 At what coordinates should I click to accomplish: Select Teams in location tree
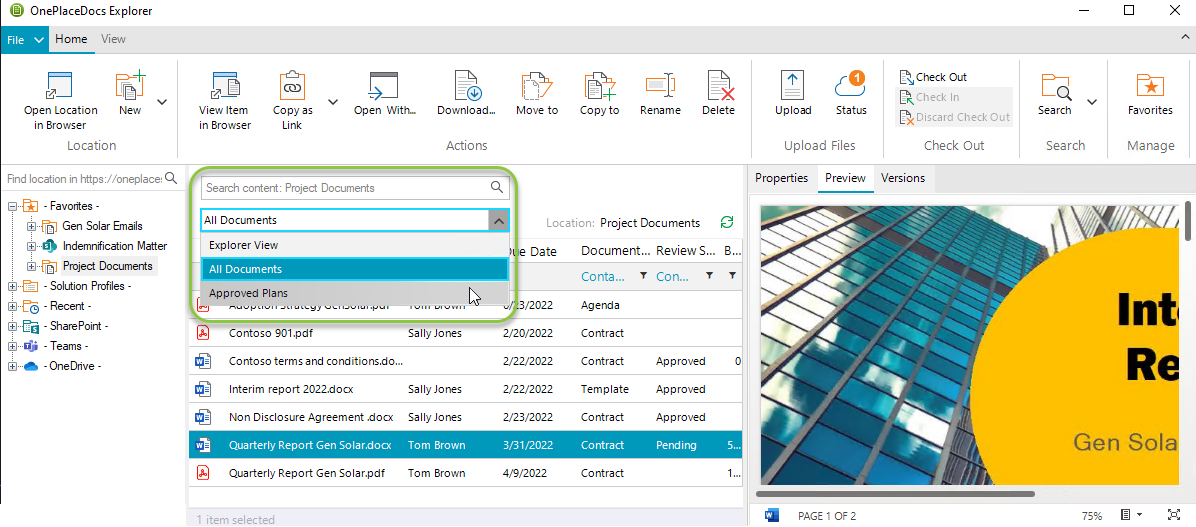[x=66, y=345]
